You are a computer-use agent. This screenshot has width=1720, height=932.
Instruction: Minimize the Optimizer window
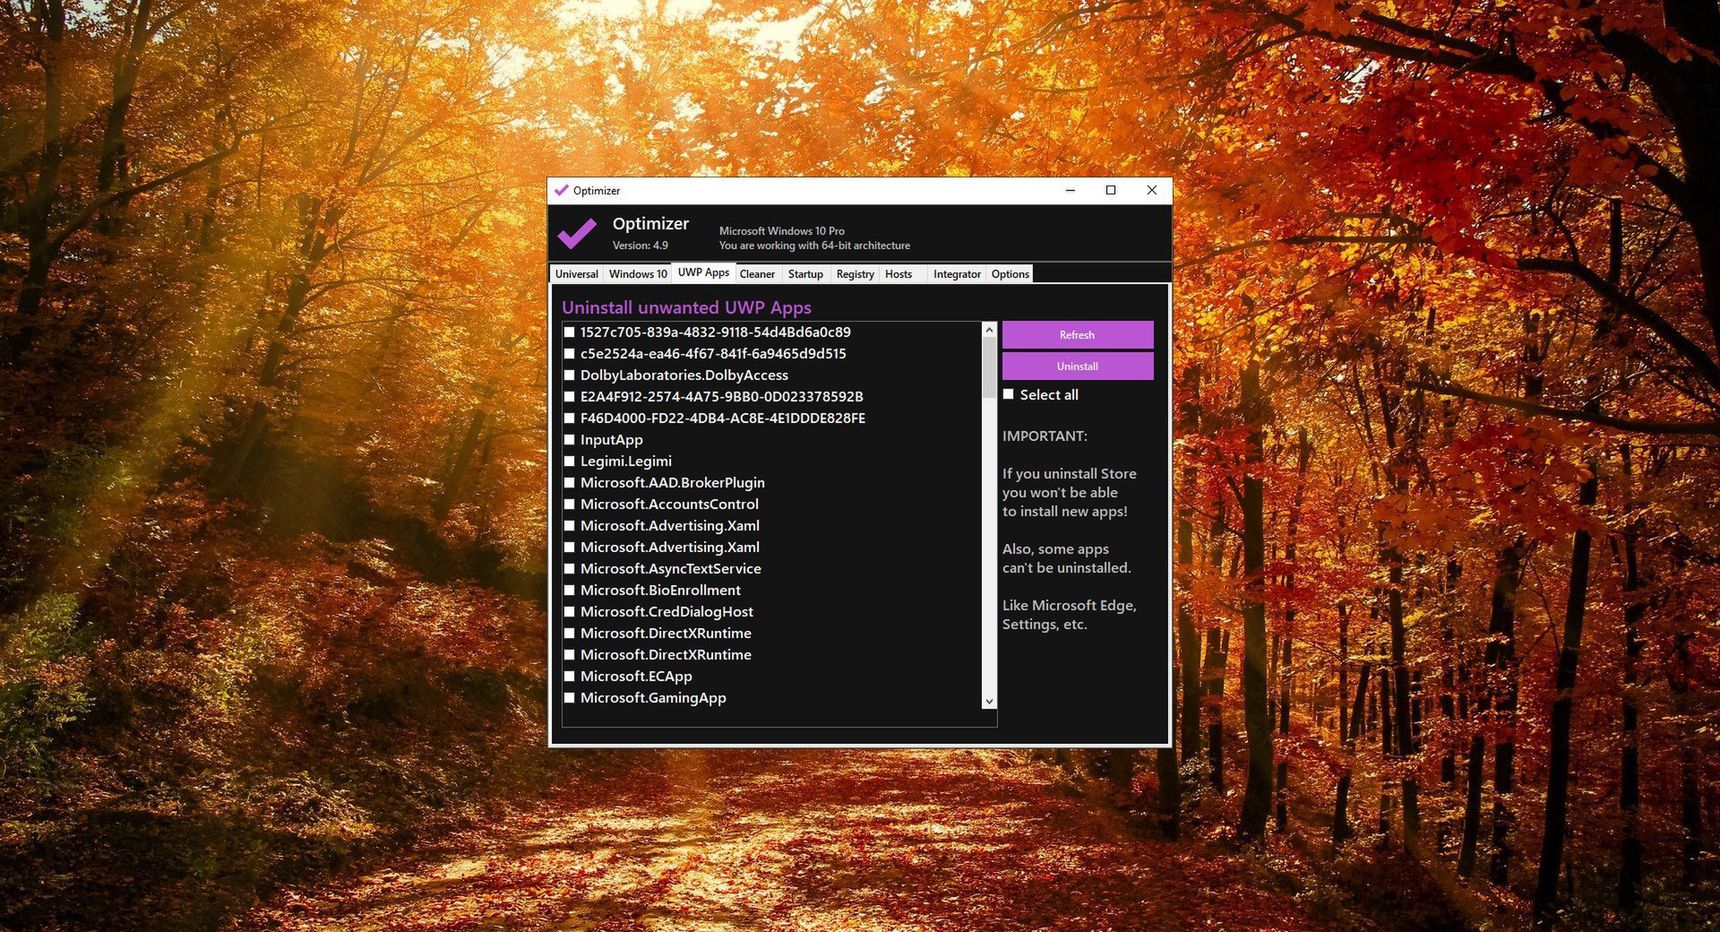point(1070,190)
